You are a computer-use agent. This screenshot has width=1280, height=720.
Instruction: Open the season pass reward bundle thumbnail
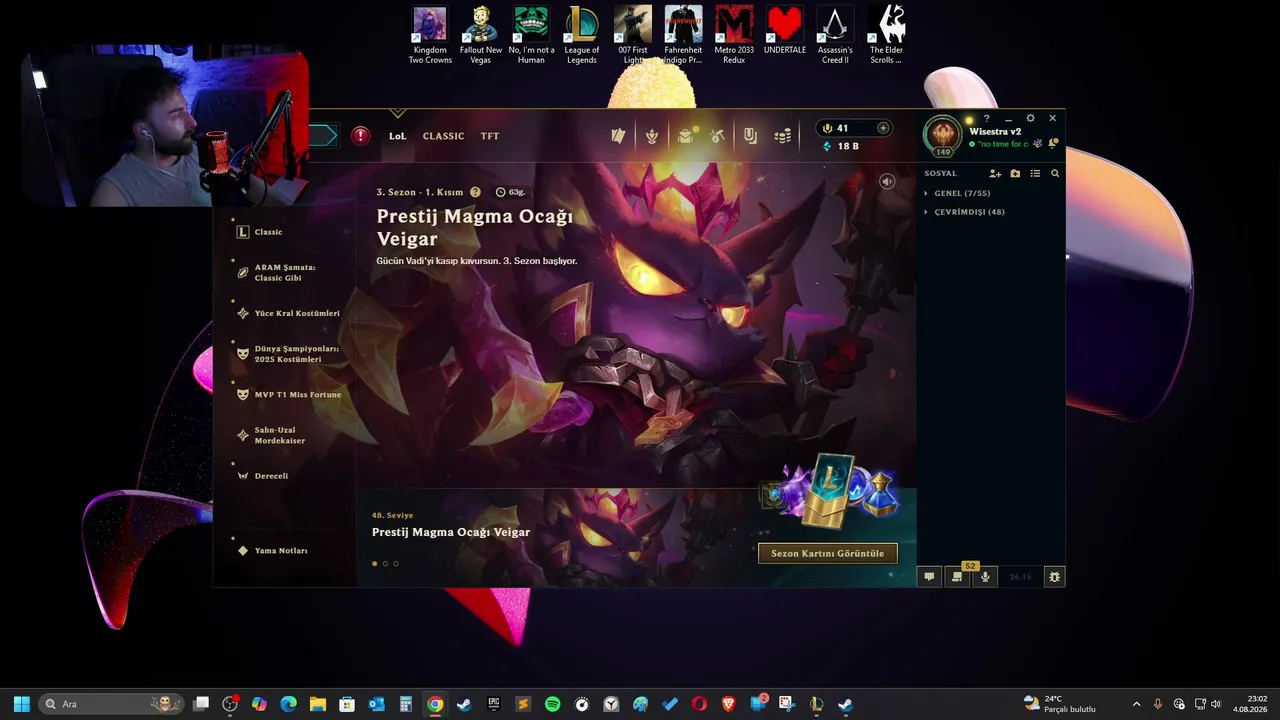[831, 492]
